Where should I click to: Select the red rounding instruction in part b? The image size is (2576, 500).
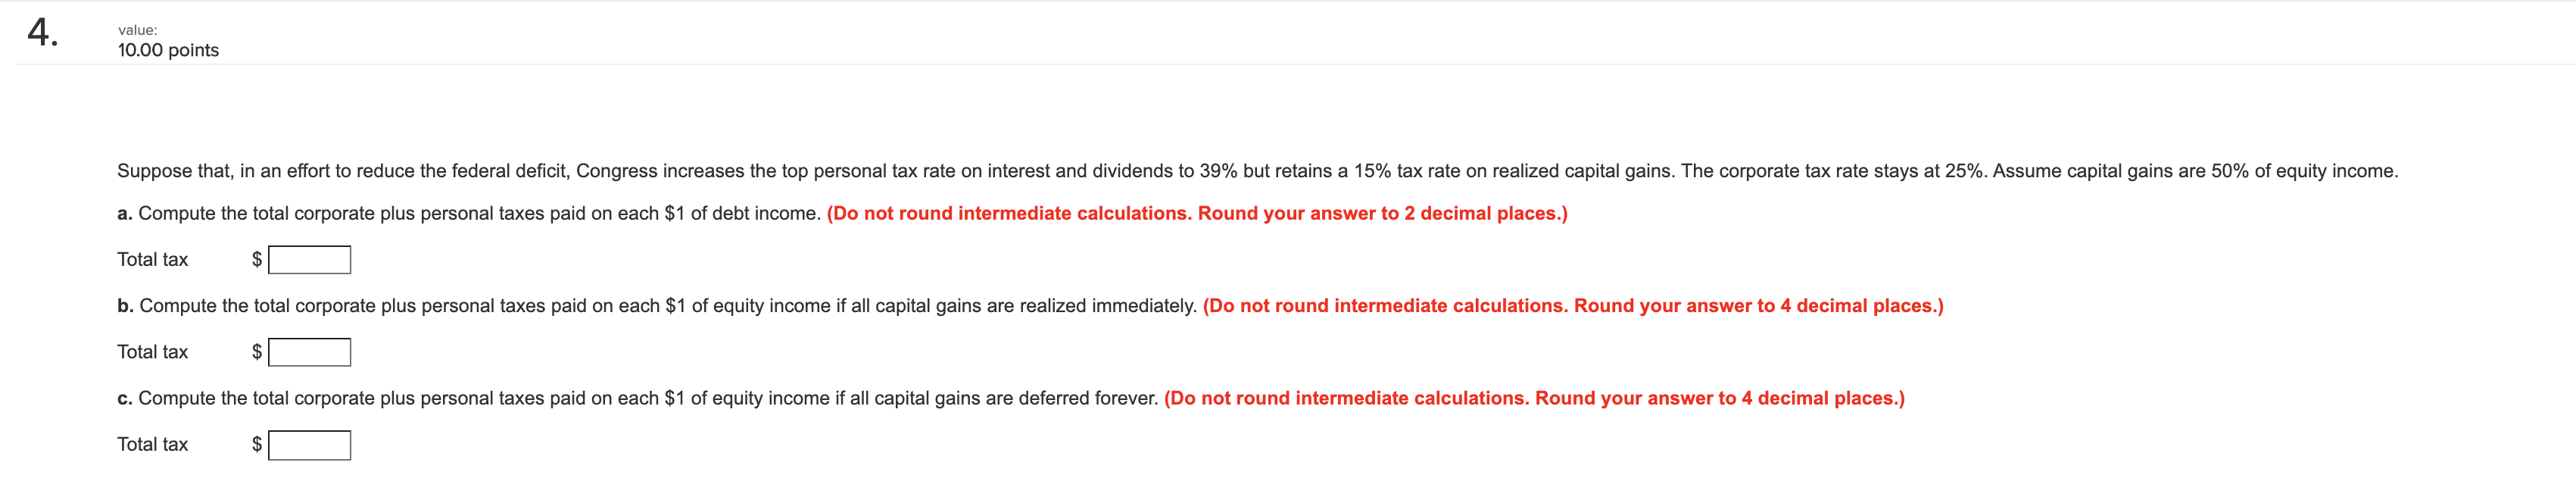click(x=1572, y=305)
